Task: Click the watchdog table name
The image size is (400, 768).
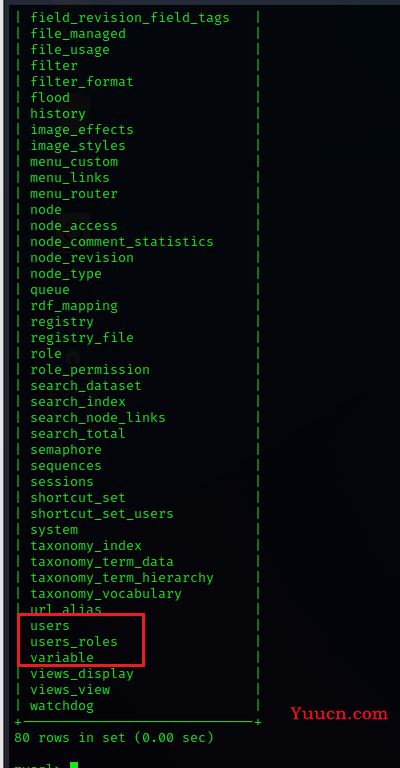Action: coord(62,706)
